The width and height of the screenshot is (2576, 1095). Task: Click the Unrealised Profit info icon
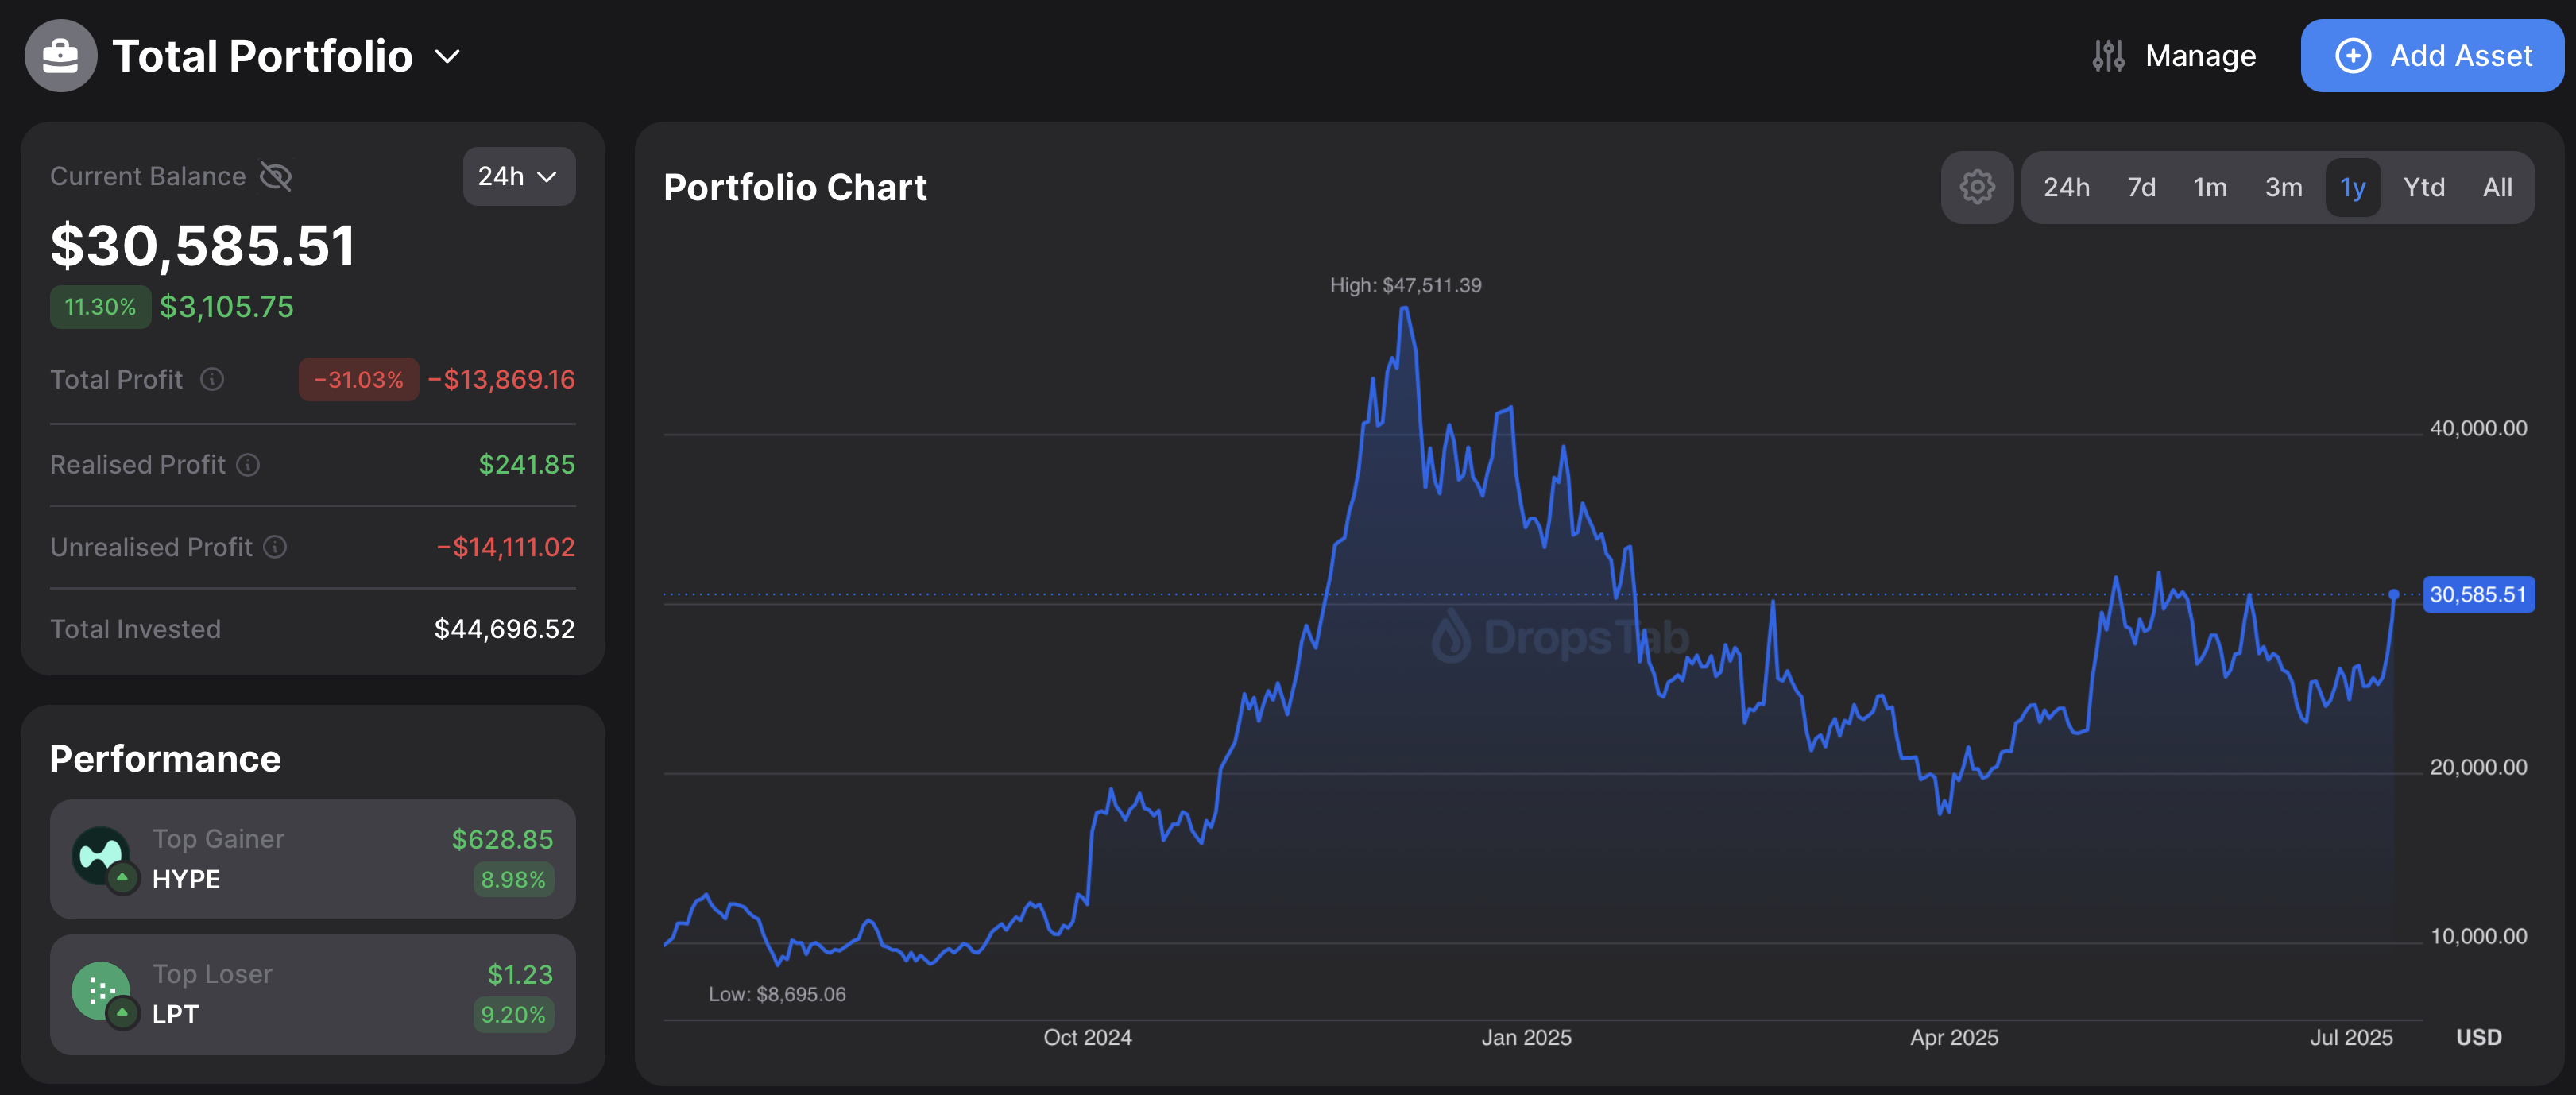tap(275, 547)
